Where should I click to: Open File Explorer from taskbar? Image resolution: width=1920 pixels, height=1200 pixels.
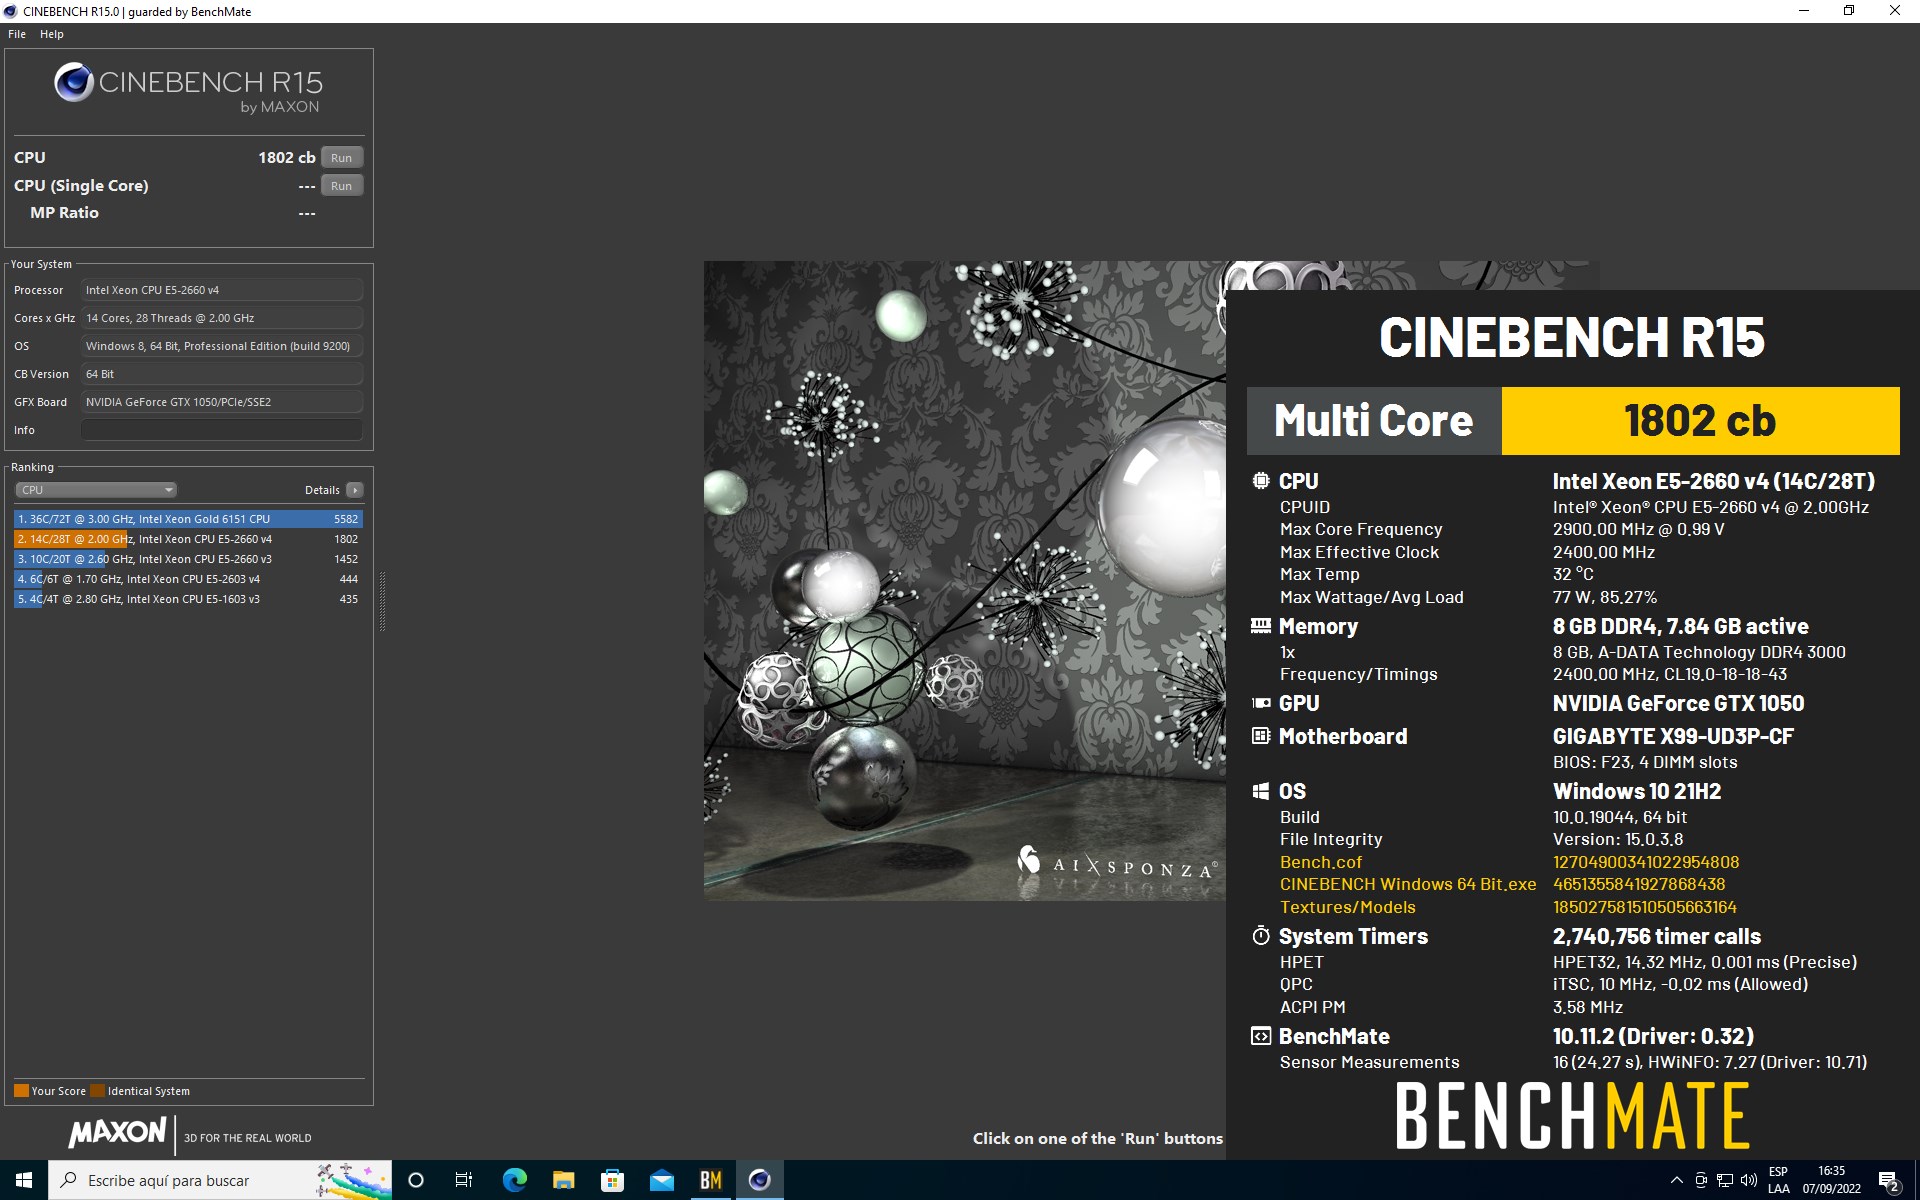563,1180
